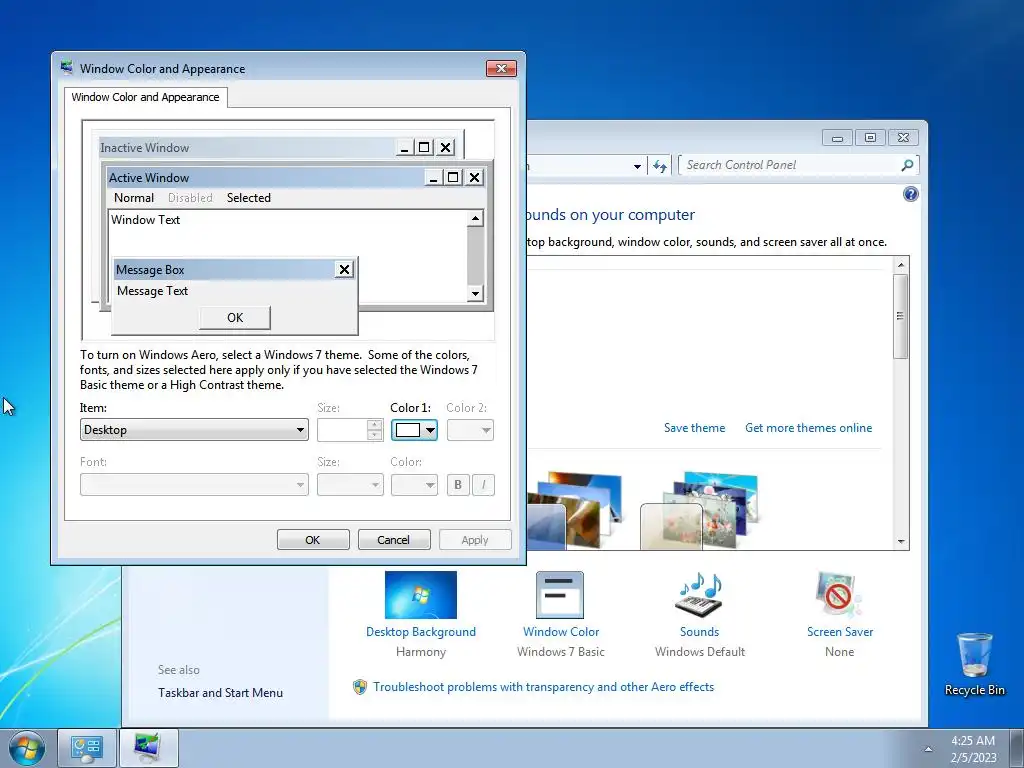Click the Color 1 swatch
The width and height of the screenshot is (1024, 768).
coord(408,430)
